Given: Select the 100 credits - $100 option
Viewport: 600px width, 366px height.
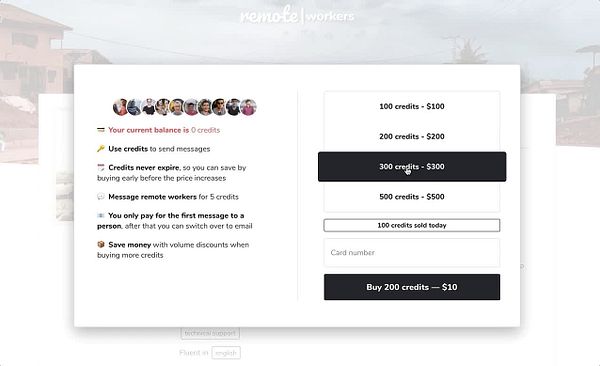Looking at the screenshot, I should [412, 106].
